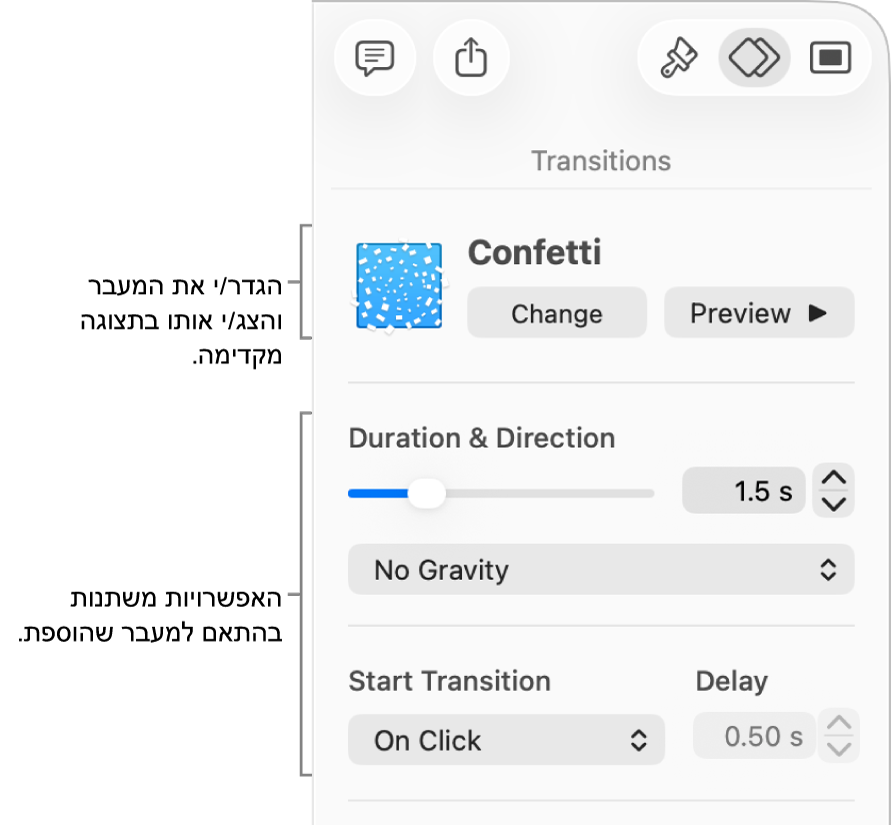Click the chevron on the No Gravity selector
894x825 pixels.
[827, 570]
